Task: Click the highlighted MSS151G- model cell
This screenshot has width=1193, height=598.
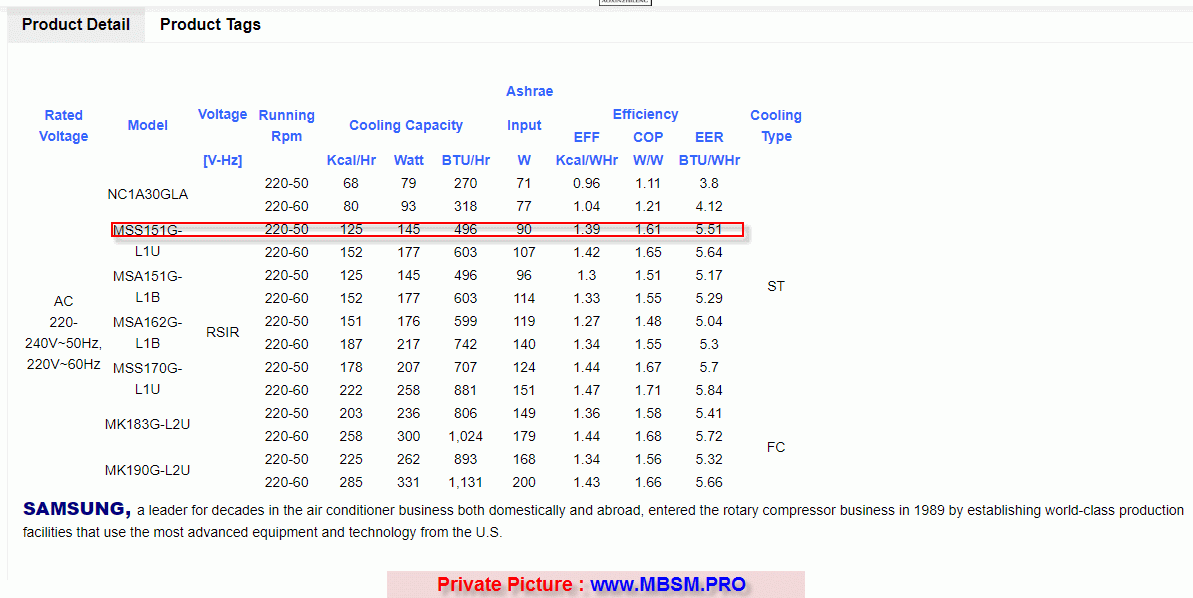Action: (x=148, y=231)
